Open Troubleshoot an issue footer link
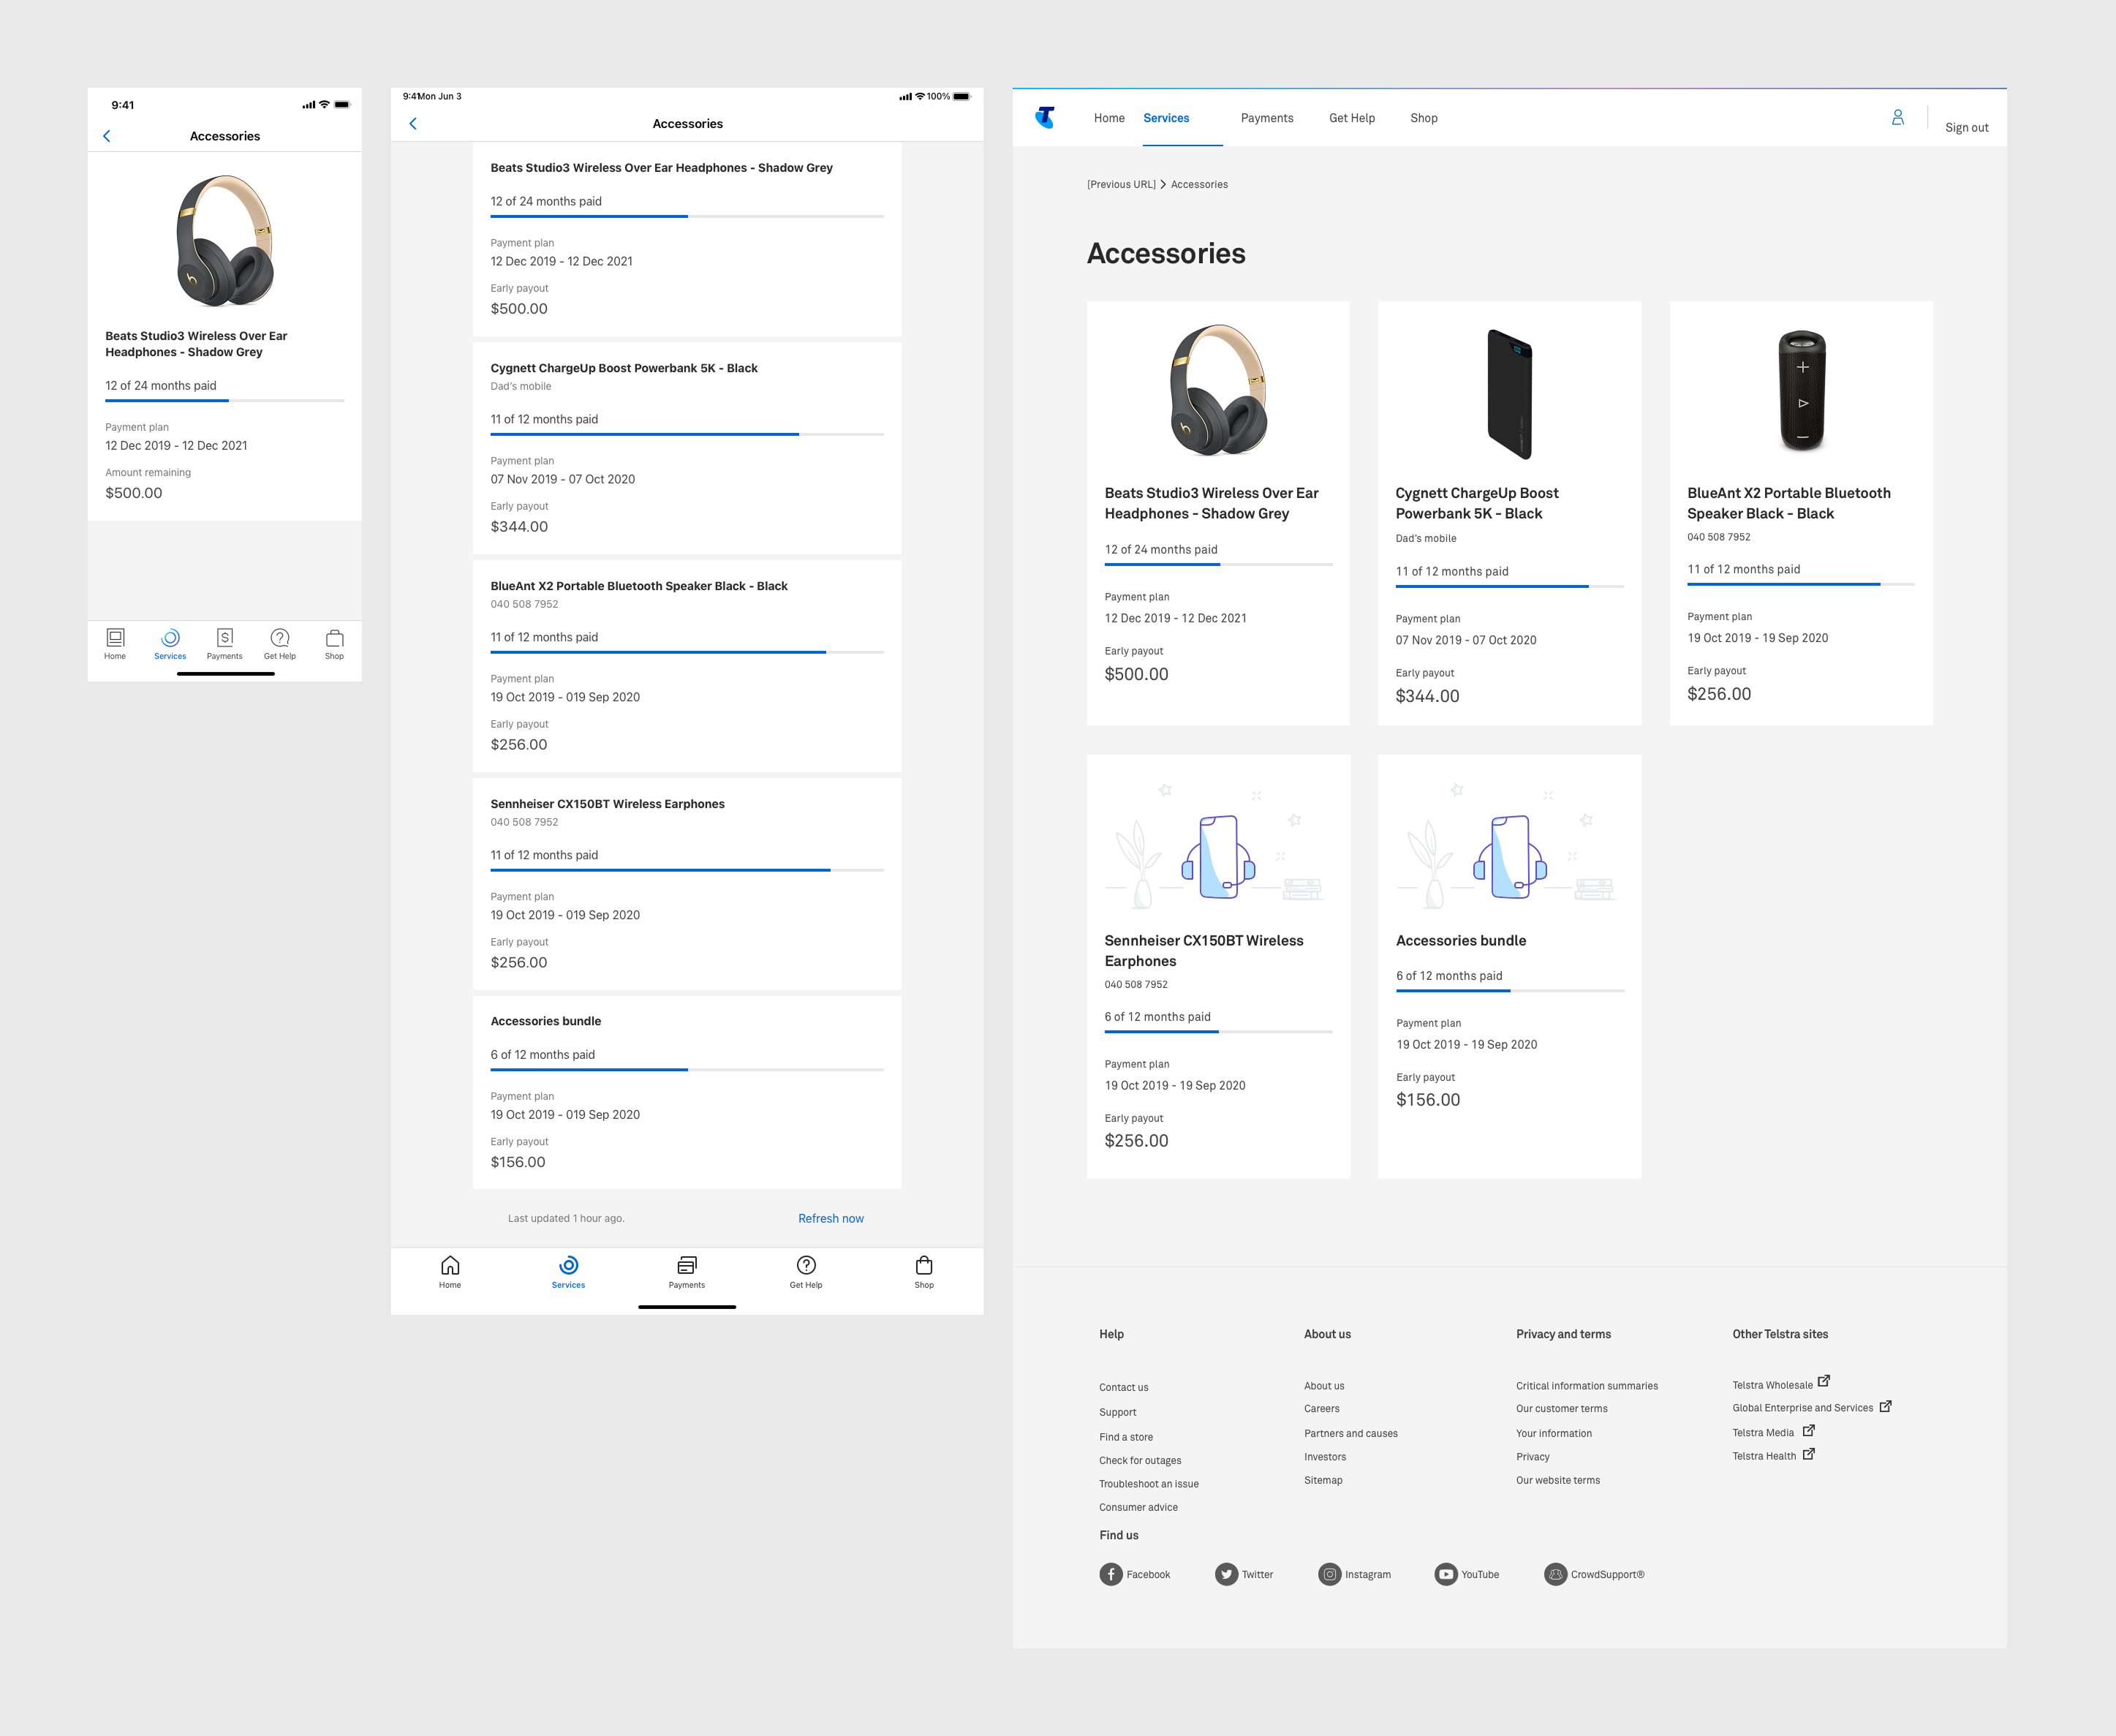Screen dimensions: 2116x1736 click(1148, 1484)
